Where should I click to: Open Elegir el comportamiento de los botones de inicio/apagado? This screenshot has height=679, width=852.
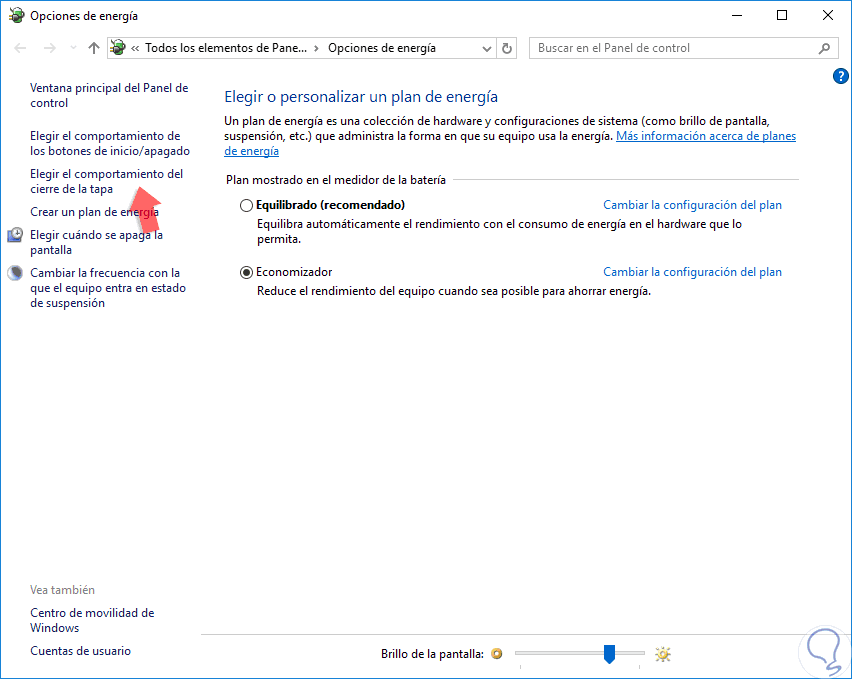pyautogui.click(x=110, y=143)
